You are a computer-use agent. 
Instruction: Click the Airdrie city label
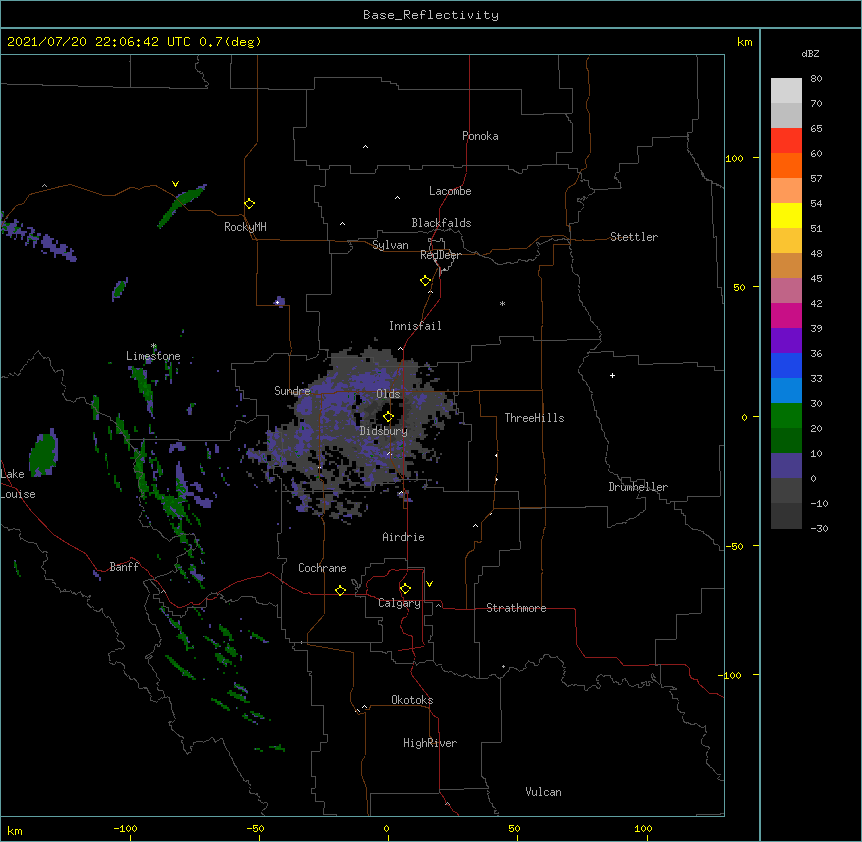[403, 537]
